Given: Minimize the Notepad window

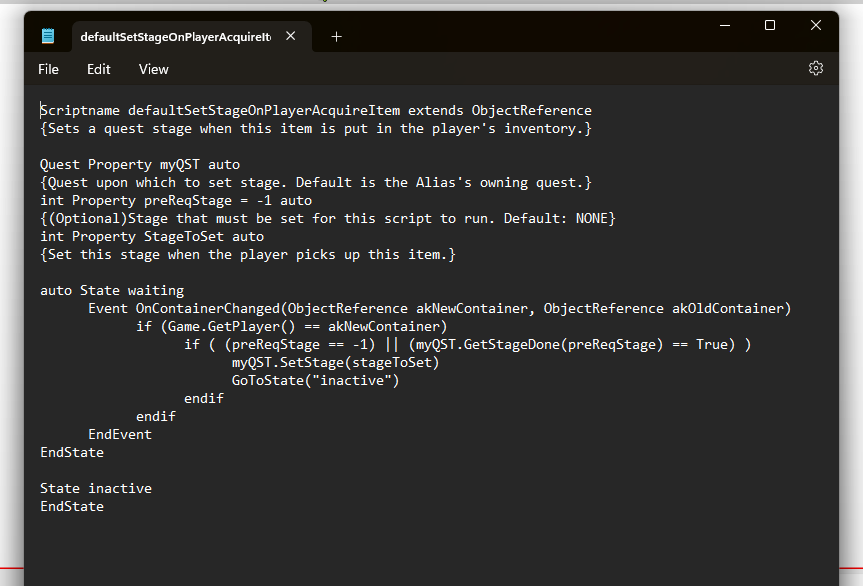Looking at the screenshot, I should [725, 25].
